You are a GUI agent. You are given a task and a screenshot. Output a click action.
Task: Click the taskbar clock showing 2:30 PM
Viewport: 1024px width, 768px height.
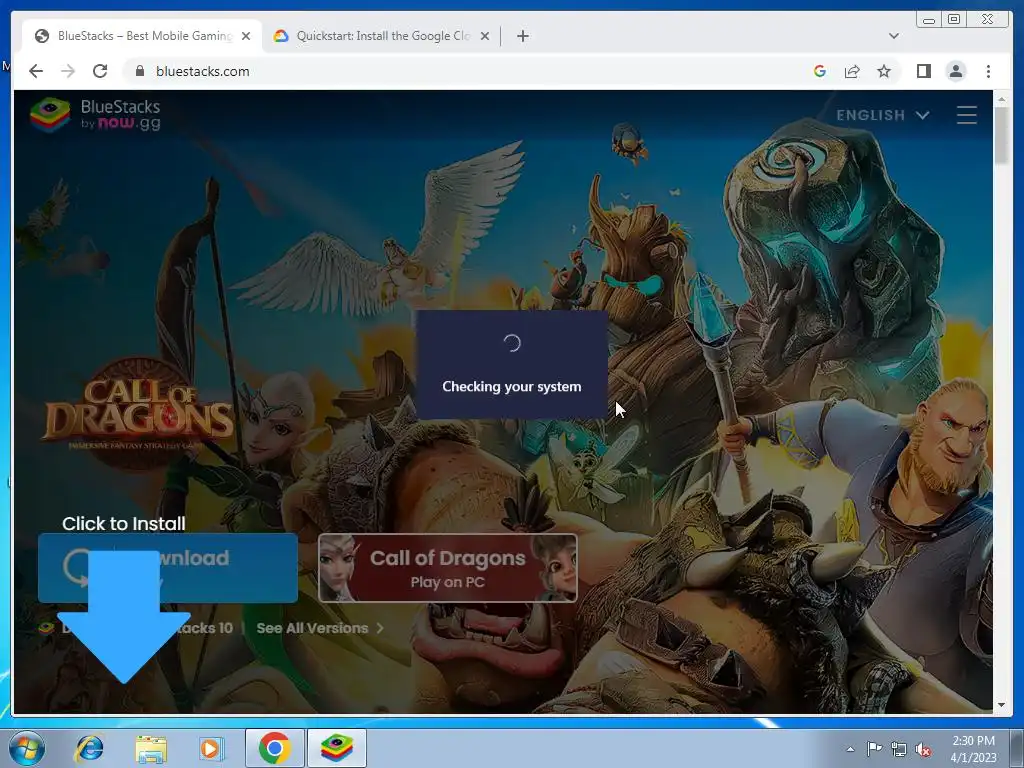973,749
